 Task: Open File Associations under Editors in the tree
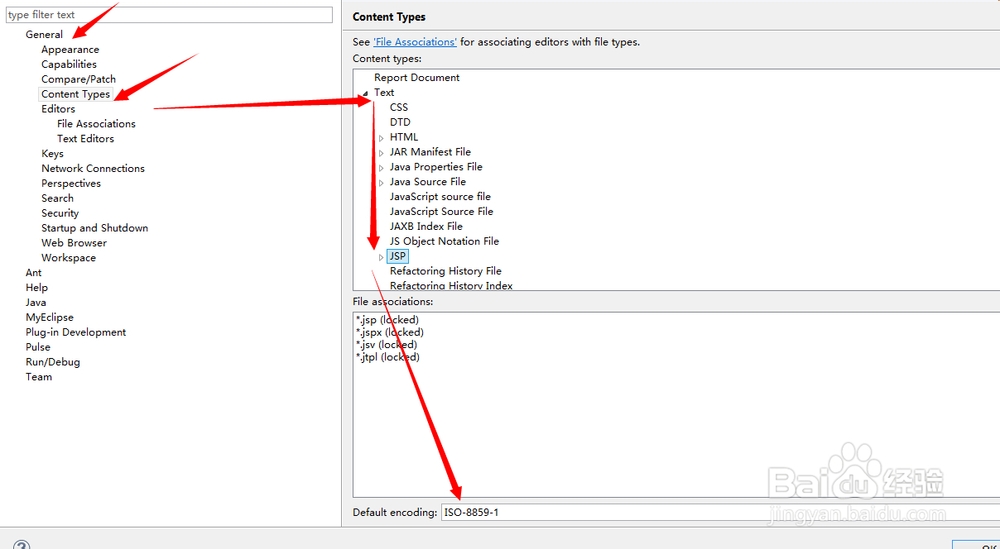96,124
